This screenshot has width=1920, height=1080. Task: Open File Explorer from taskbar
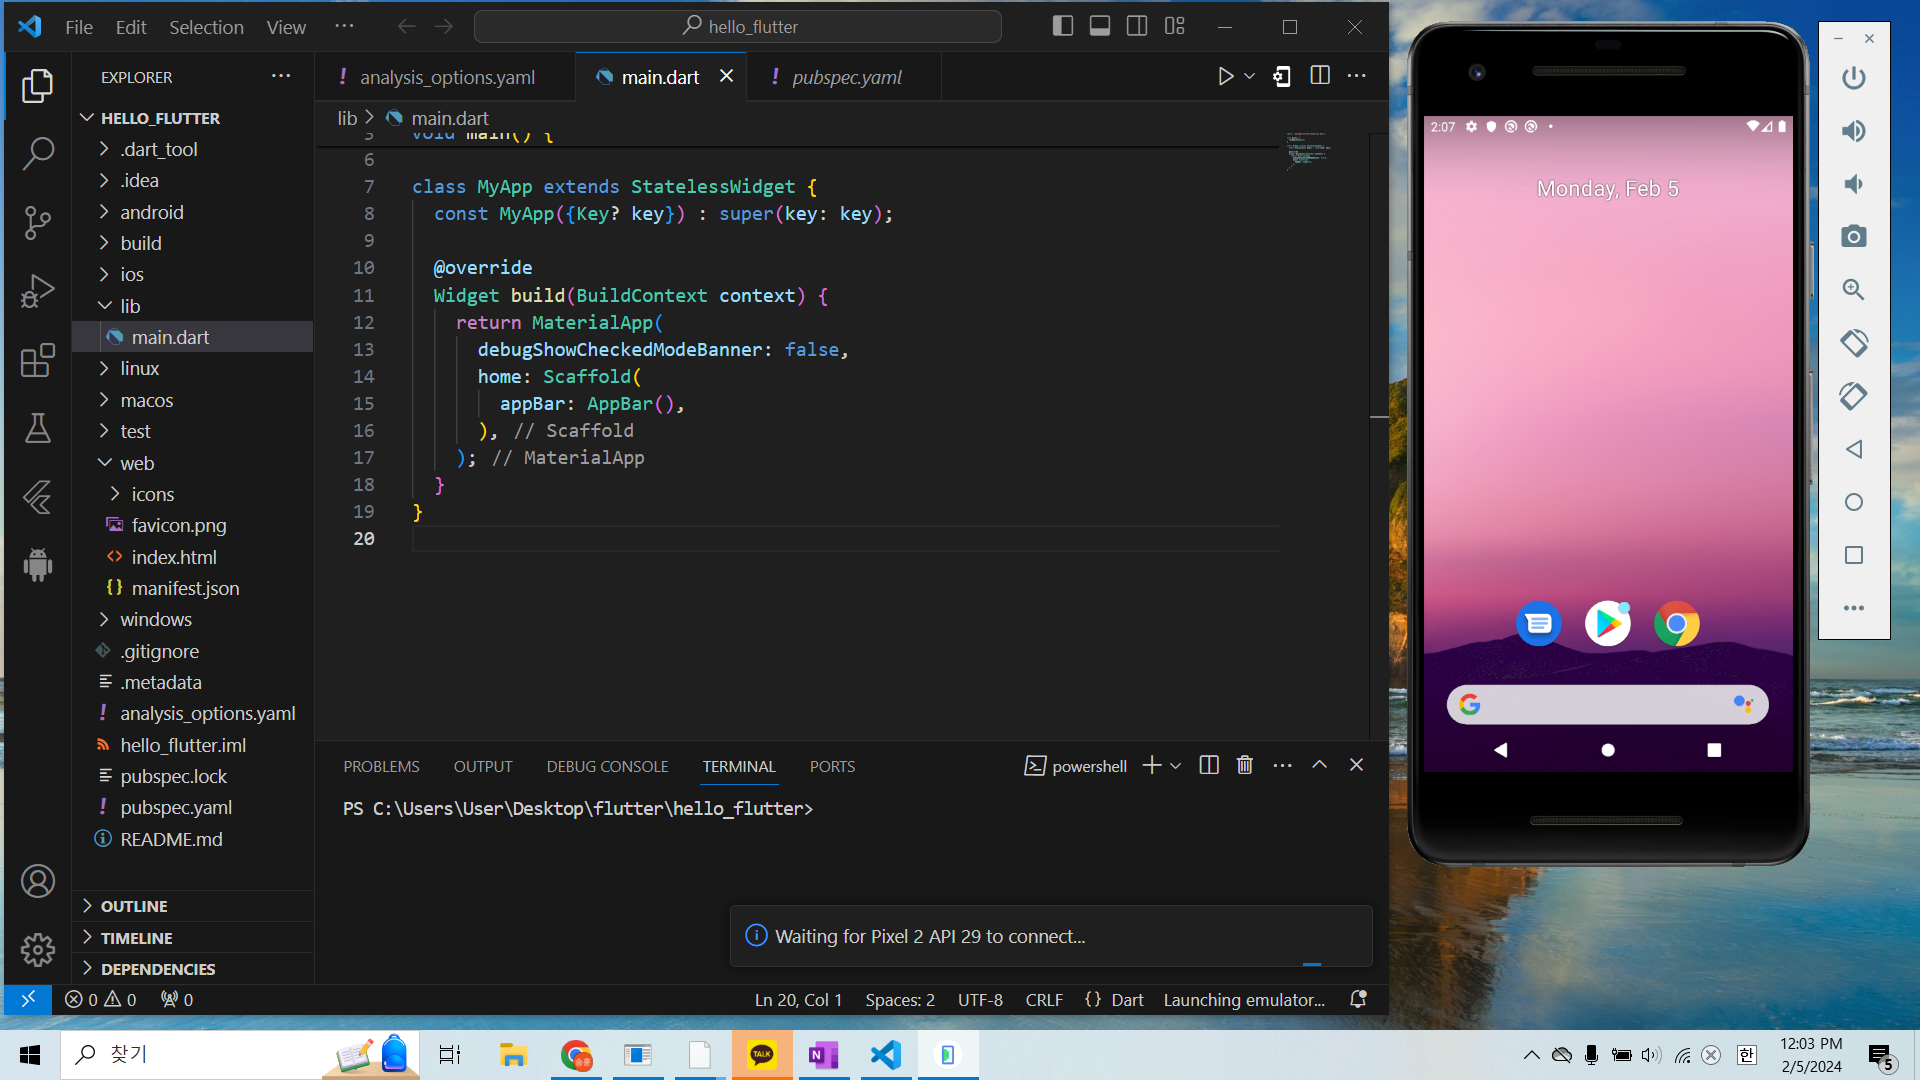click(513, 1055)
